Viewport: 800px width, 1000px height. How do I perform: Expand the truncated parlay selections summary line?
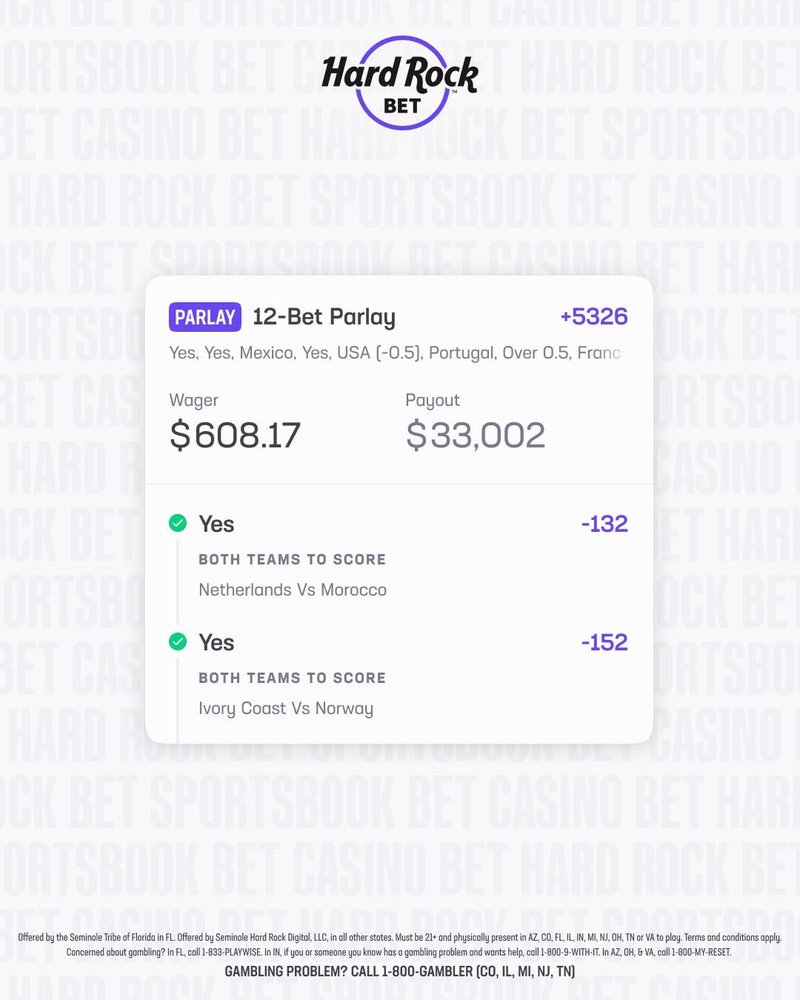[x=395, y=353]
